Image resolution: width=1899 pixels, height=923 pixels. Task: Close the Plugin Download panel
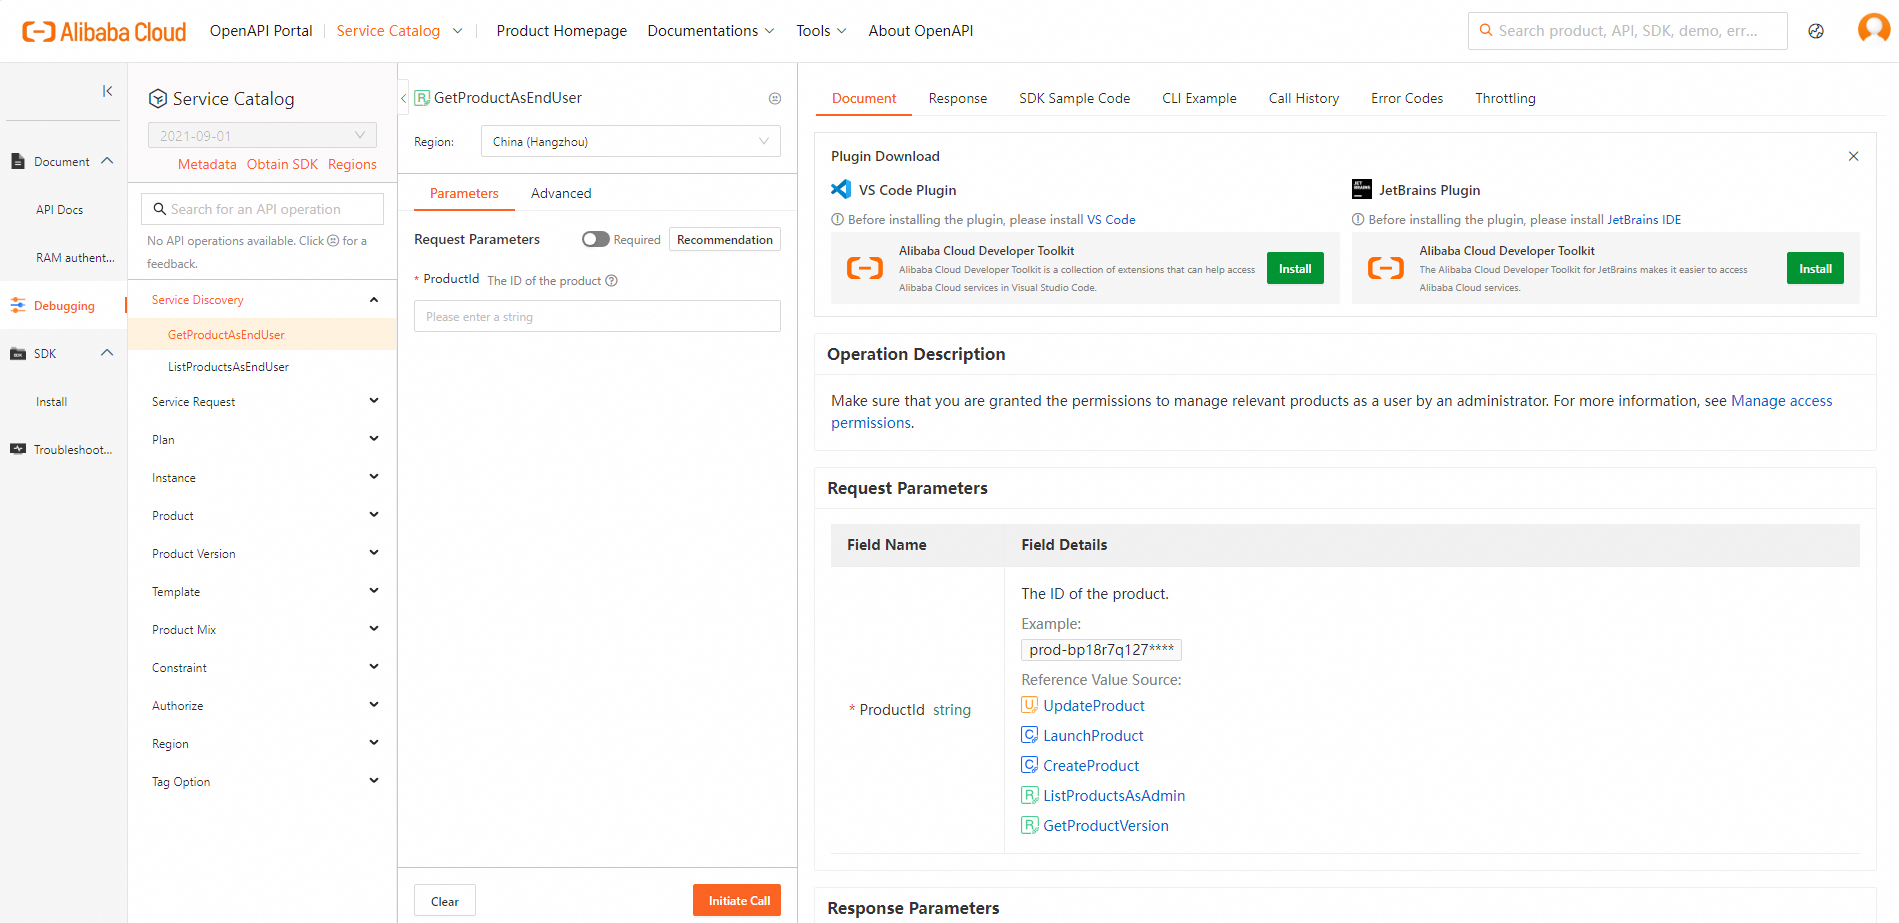point(1853,156)
